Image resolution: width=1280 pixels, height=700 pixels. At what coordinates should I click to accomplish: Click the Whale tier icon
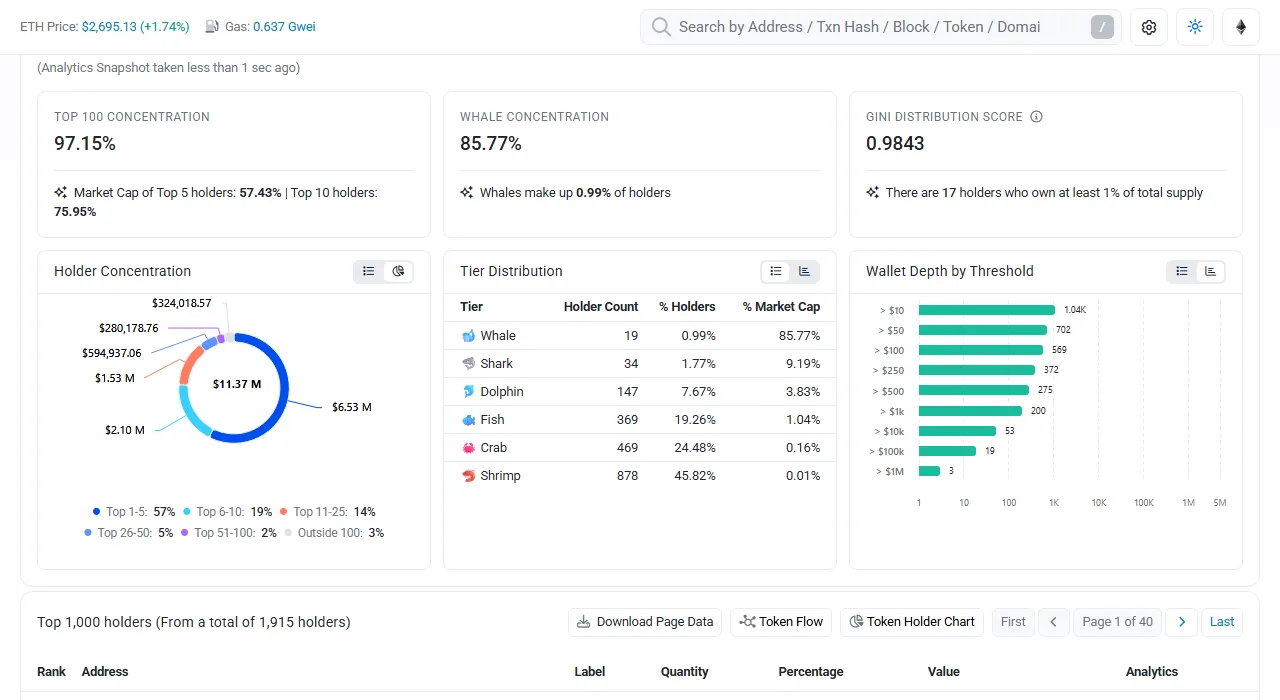468,336
